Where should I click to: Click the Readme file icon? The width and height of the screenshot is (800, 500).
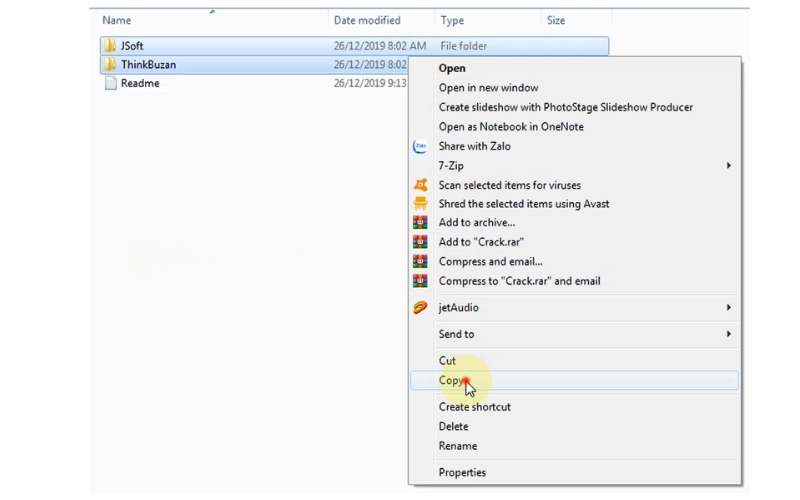click(110, 83)
